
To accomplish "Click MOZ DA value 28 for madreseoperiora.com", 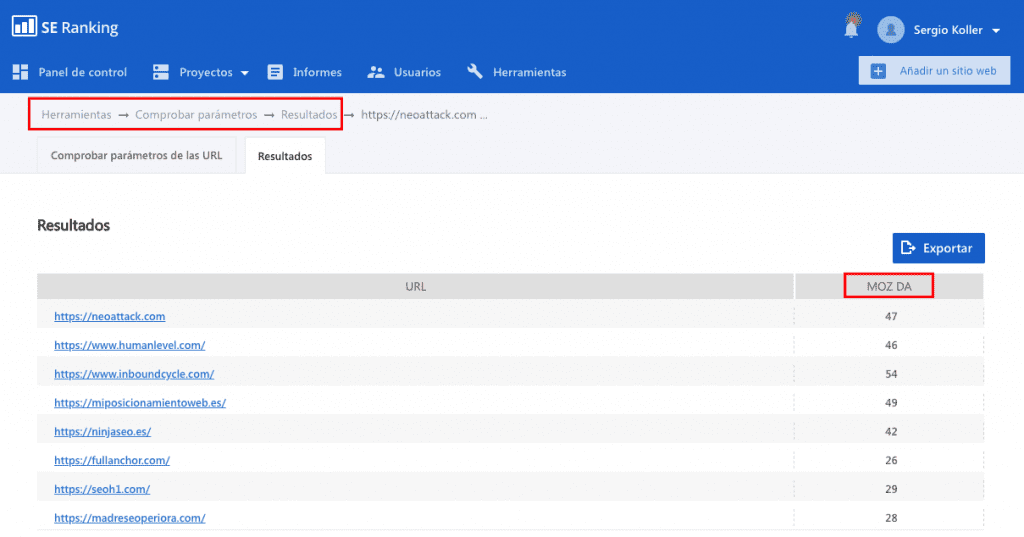I will tap(891, 517).
